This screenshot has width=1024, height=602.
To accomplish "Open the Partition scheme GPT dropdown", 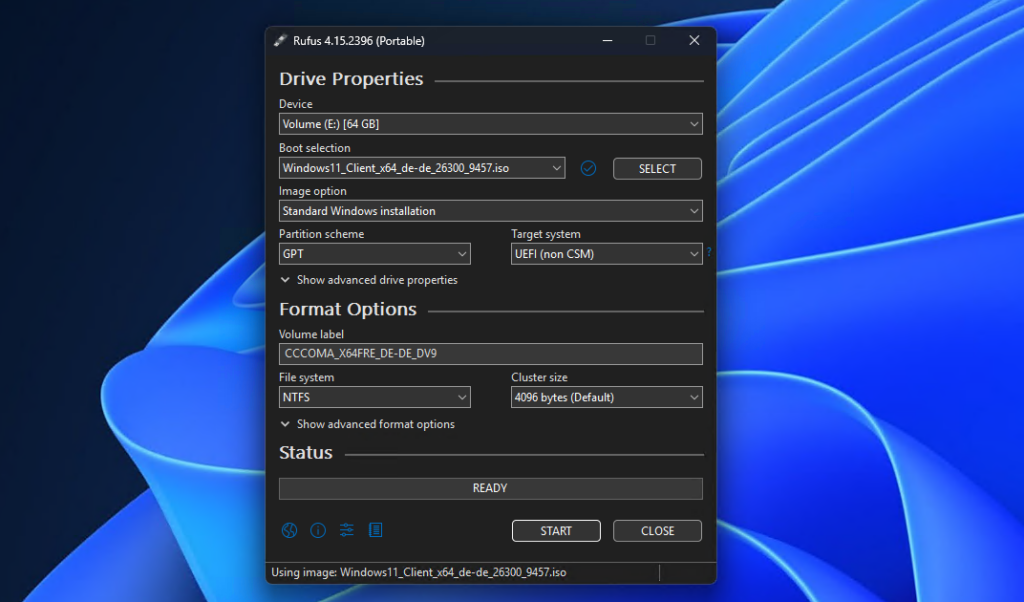I will pos(374,254).
